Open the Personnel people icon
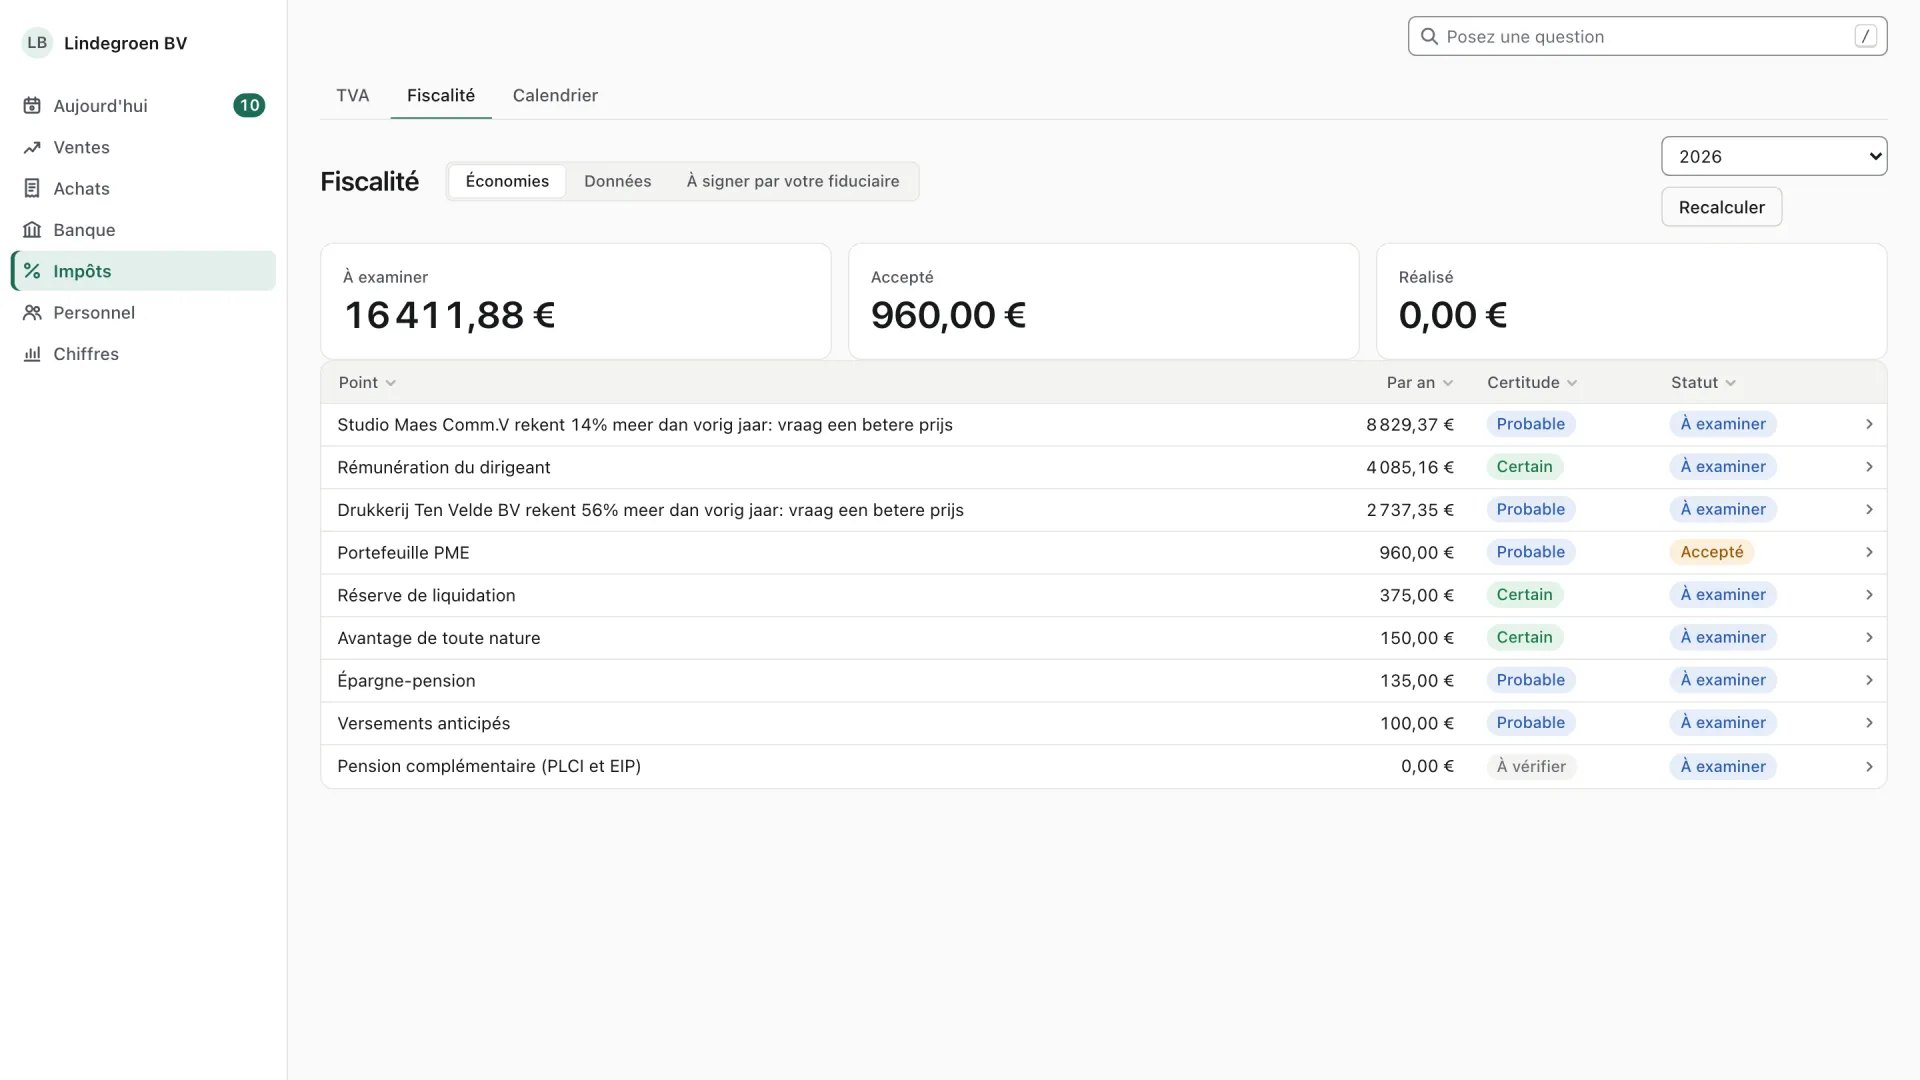The width and height of the screenshot is (1920, 1080). coord(32,312)
